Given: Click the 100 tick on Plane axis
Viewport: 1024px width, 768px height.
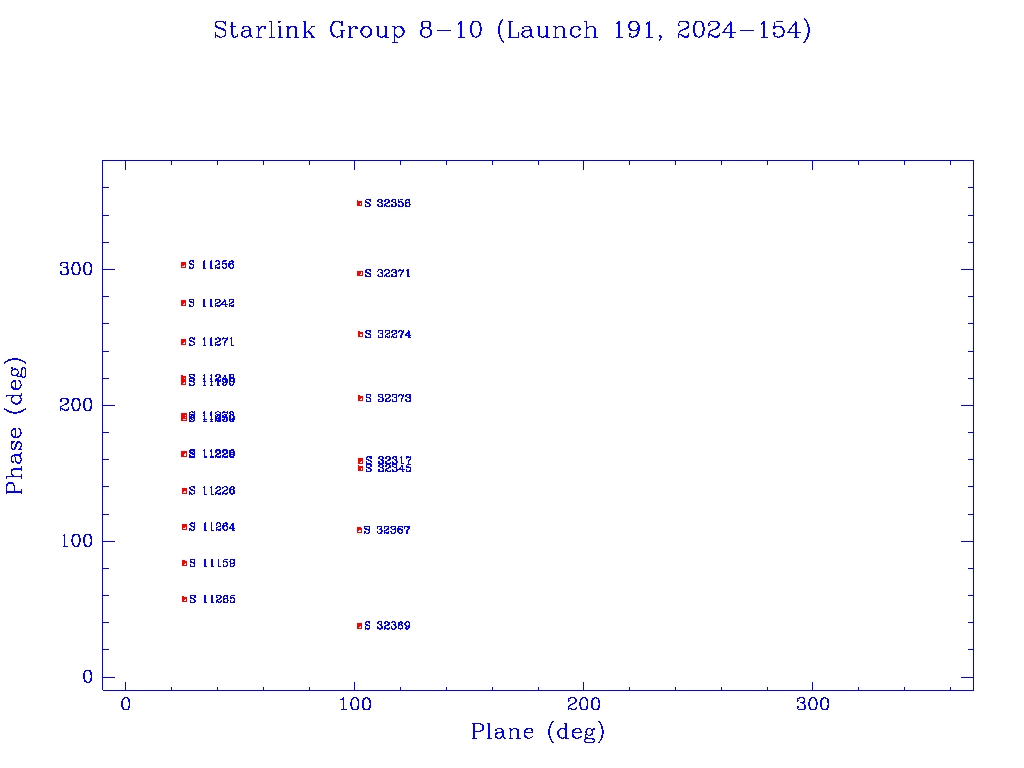Looking at the screenshot, I should click(355, 704).
